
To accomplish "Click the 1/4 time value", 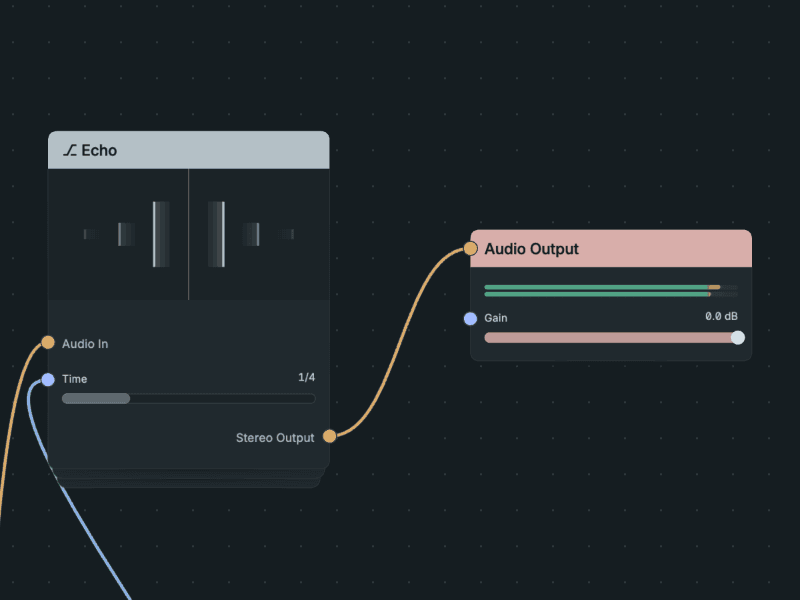I will 307,377.
